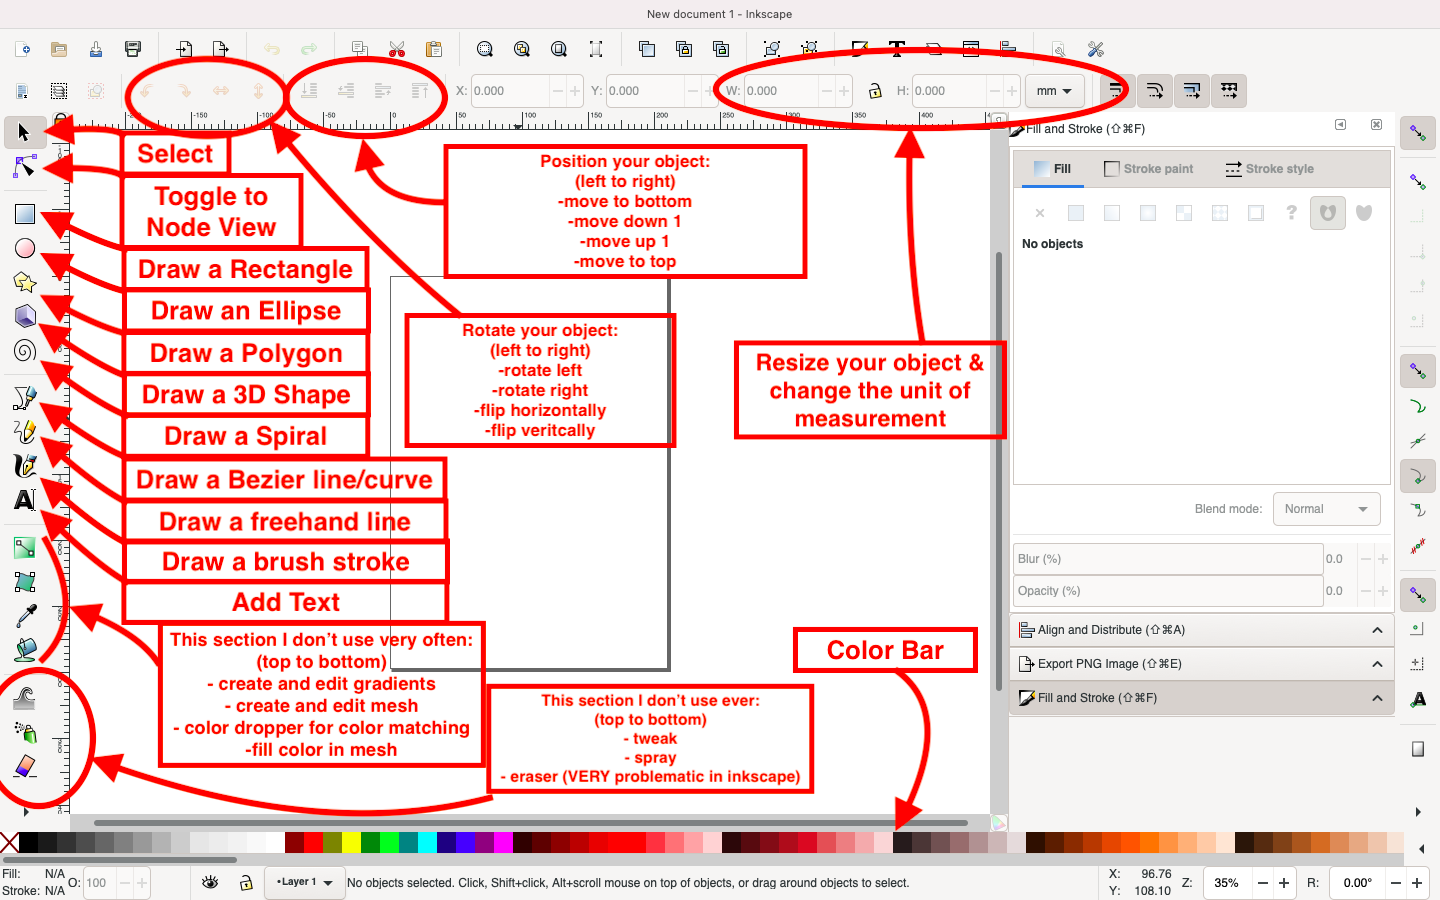Open the mm units dropdown

[x=1054, y=91]
